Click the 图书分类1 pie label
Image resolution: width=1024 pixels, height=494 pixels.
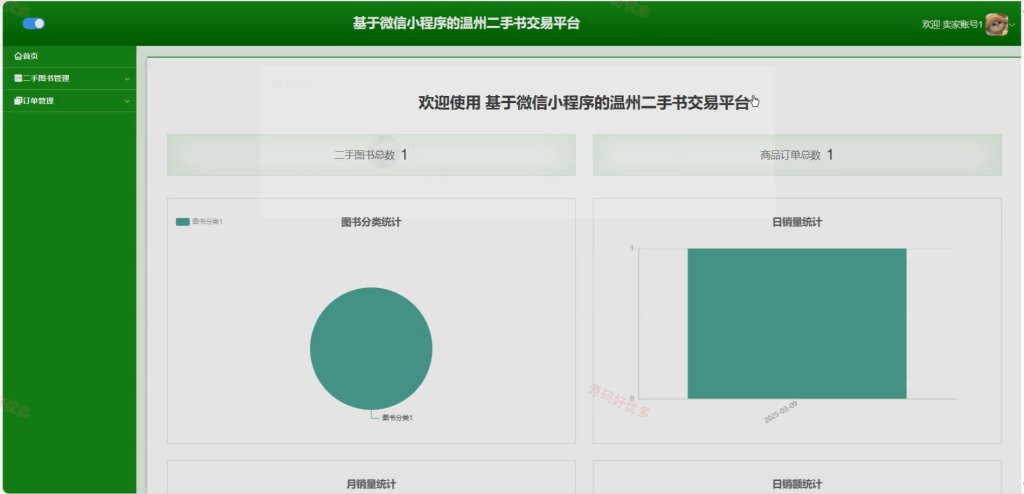(397, 418)
